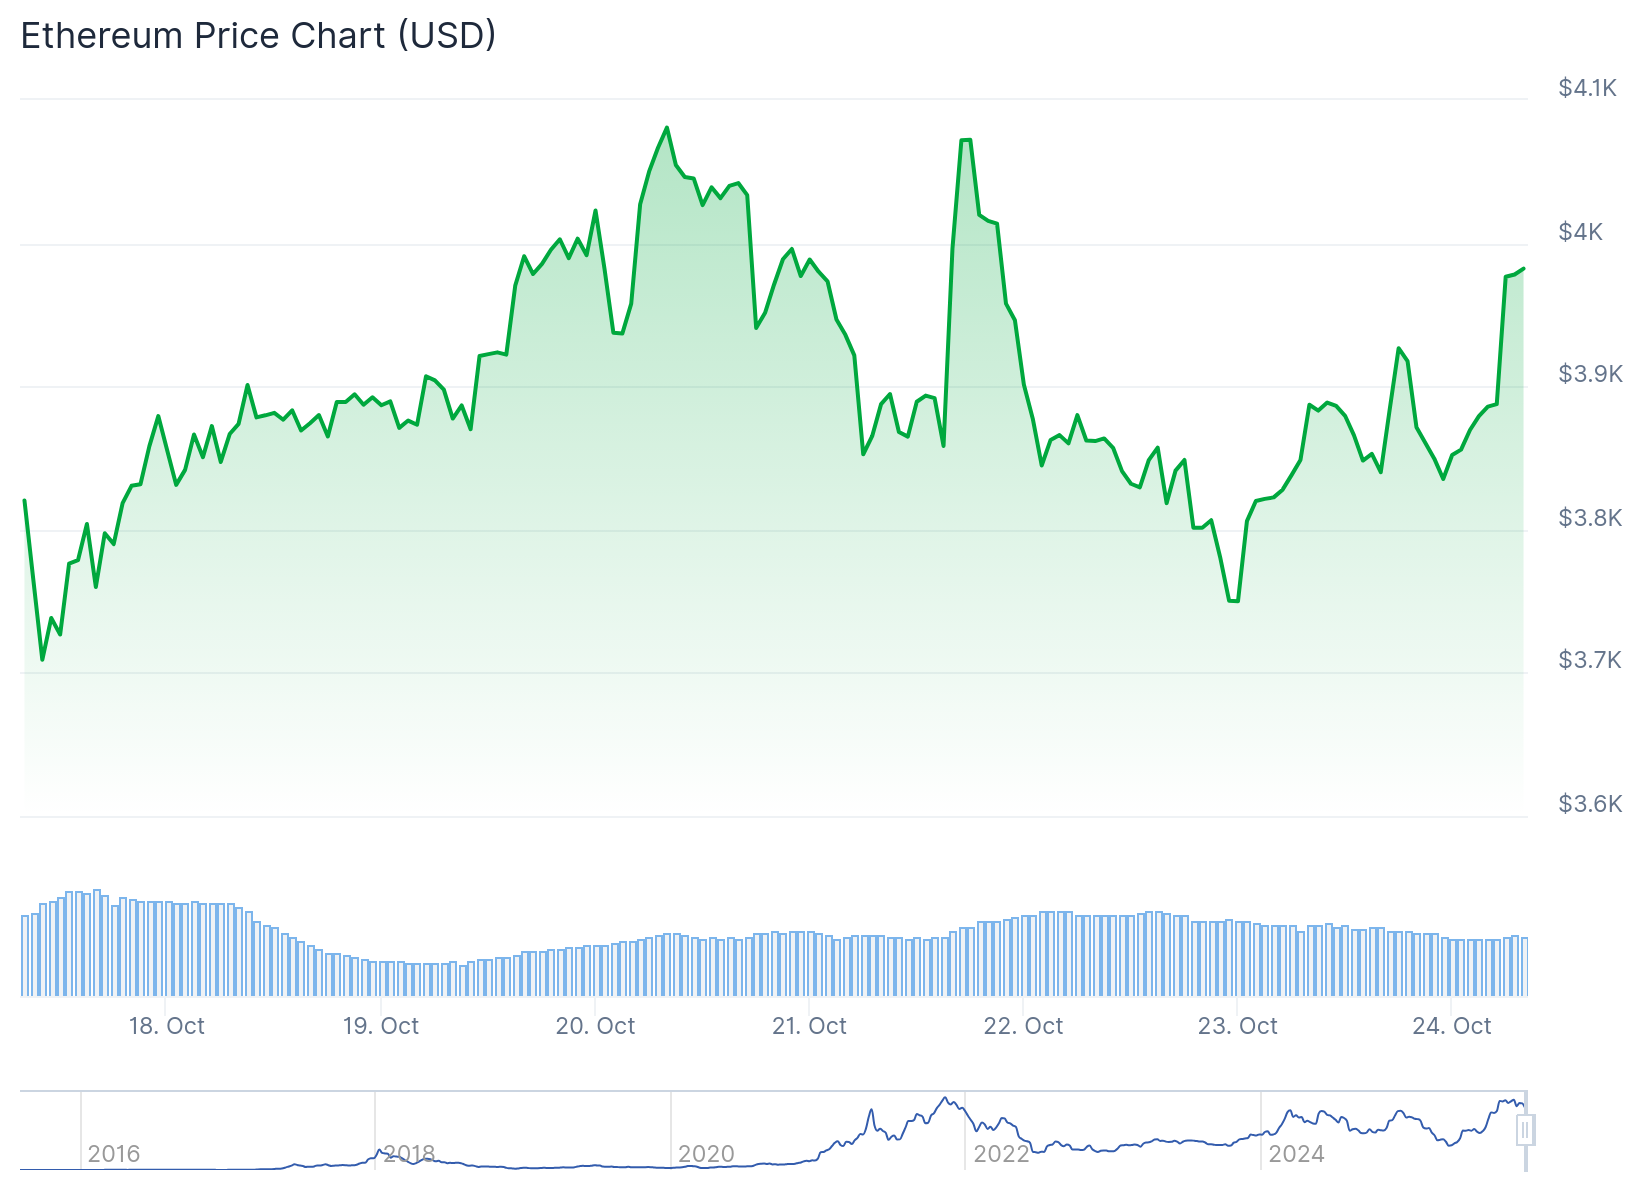The height and width of the screenshot is (1200, 1644).
Task: Click the 23. Oct date label
Action: pyautogui.click(x=1237, y=1026)
